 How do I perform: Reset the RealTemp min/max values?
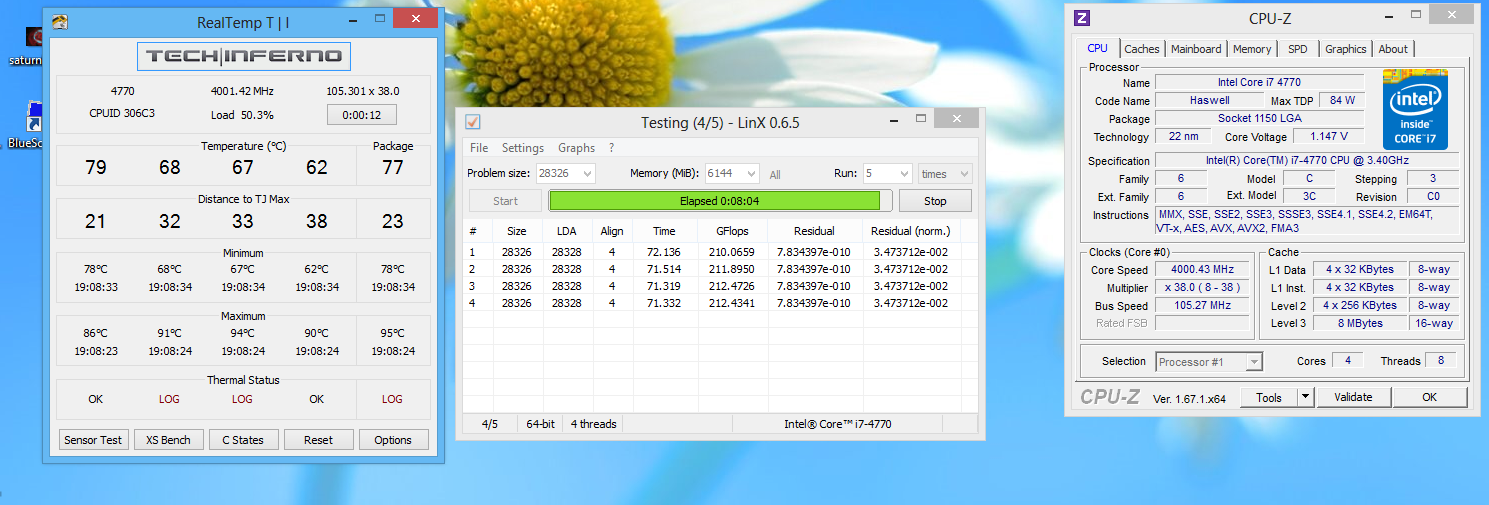(319, 440)
